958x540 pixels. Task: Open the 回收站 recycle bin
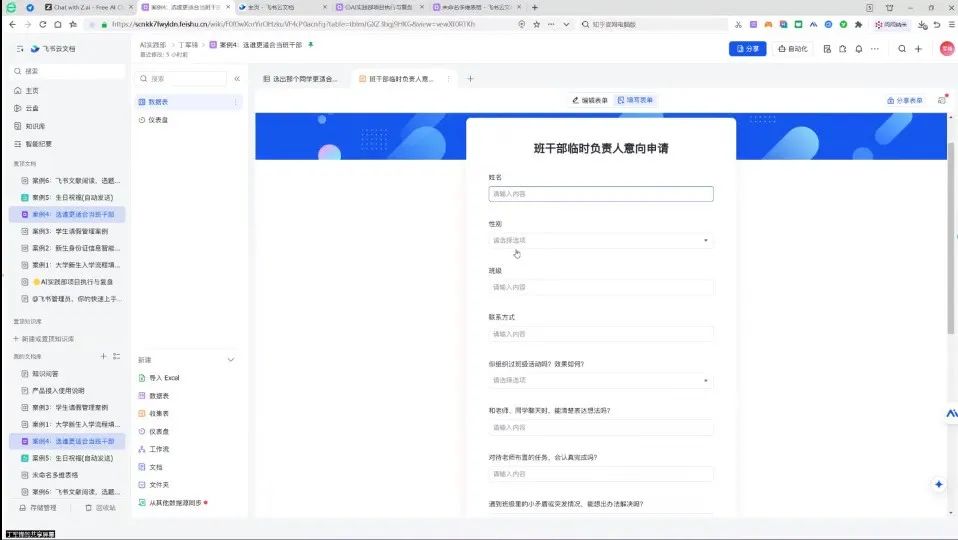pos(100,507)
